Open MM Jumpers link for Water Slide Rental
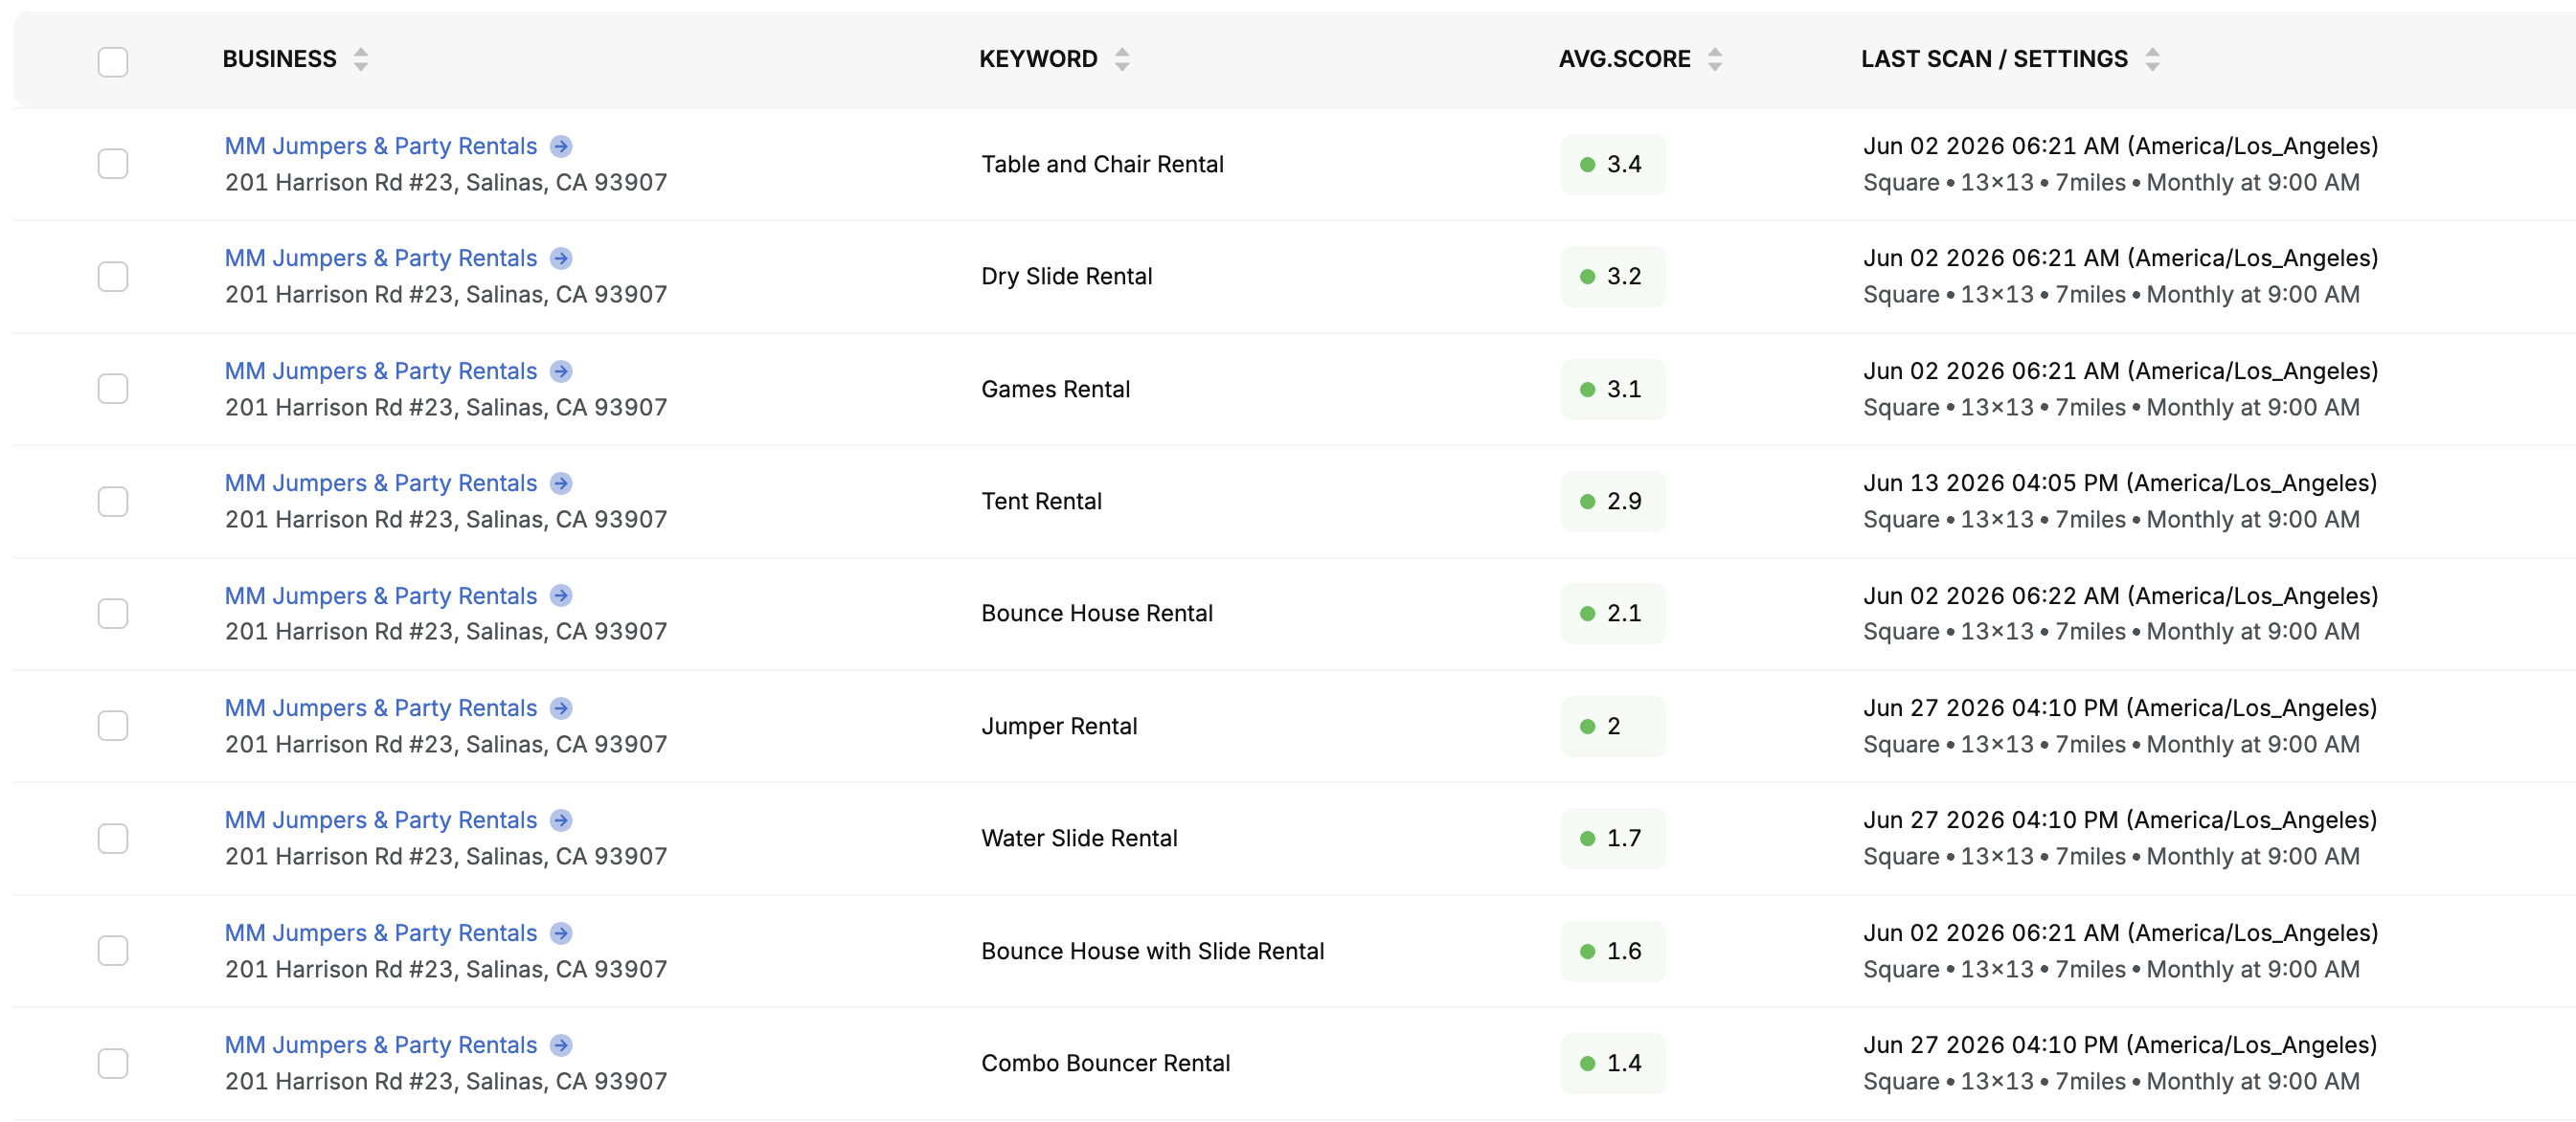Screen dimensions: 2576x1122 [x=381, y=820]
